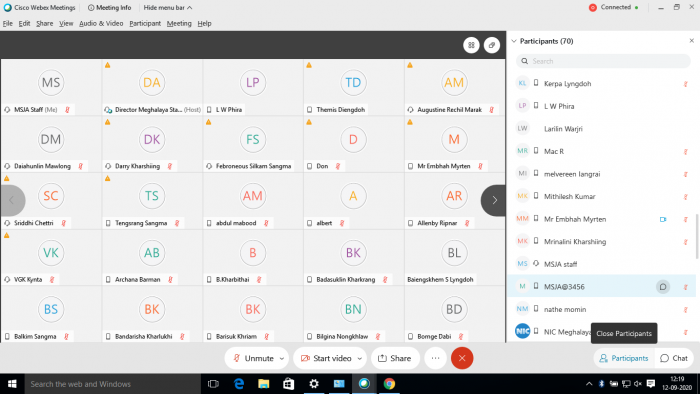Click Task View icon in taskbar

click(213, 384)
